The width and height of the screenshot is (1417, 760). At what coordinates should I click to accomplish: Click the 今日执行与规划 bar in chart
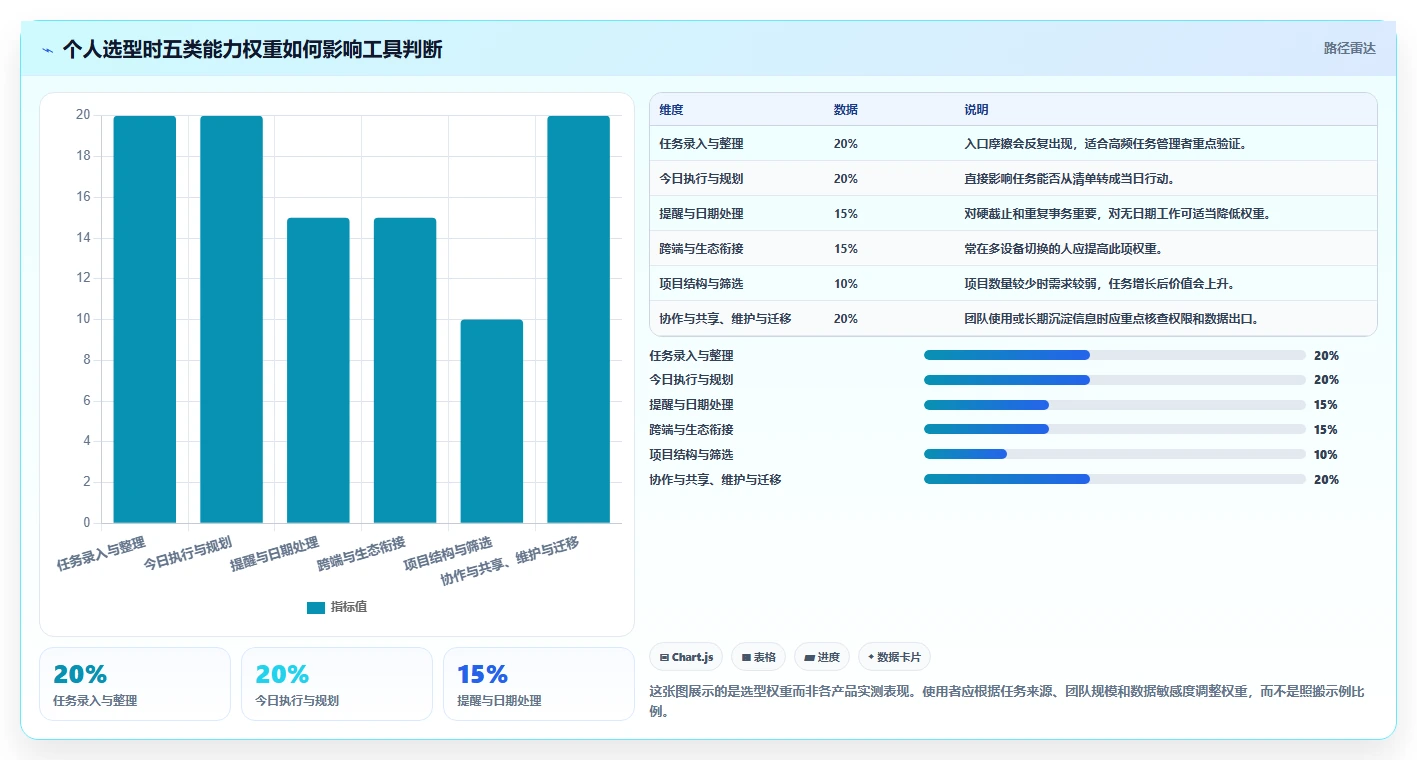point(231,319)
